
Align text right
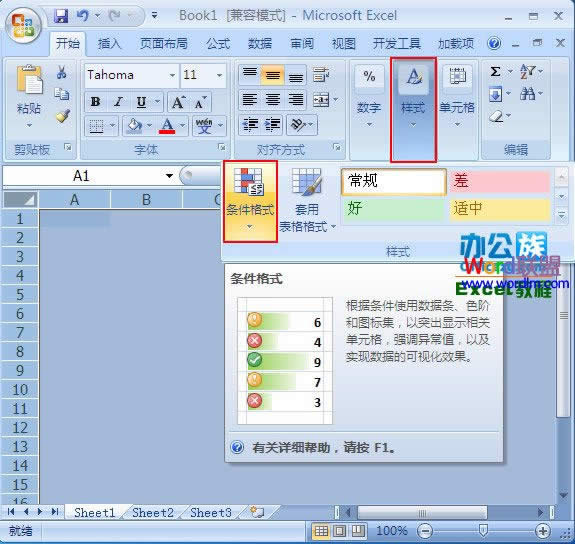tap(296, 99)
